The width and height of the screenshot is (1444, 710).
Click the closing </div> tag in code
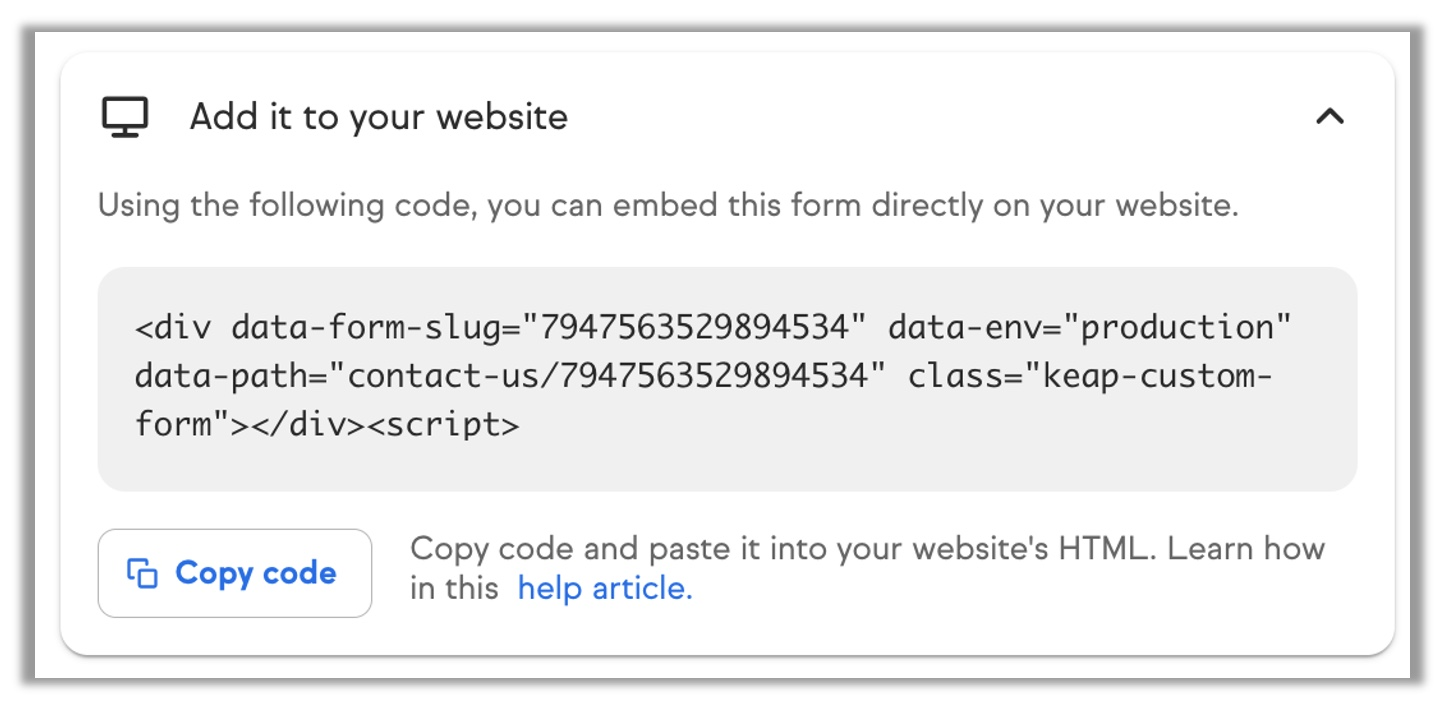[x=308, y=425]
